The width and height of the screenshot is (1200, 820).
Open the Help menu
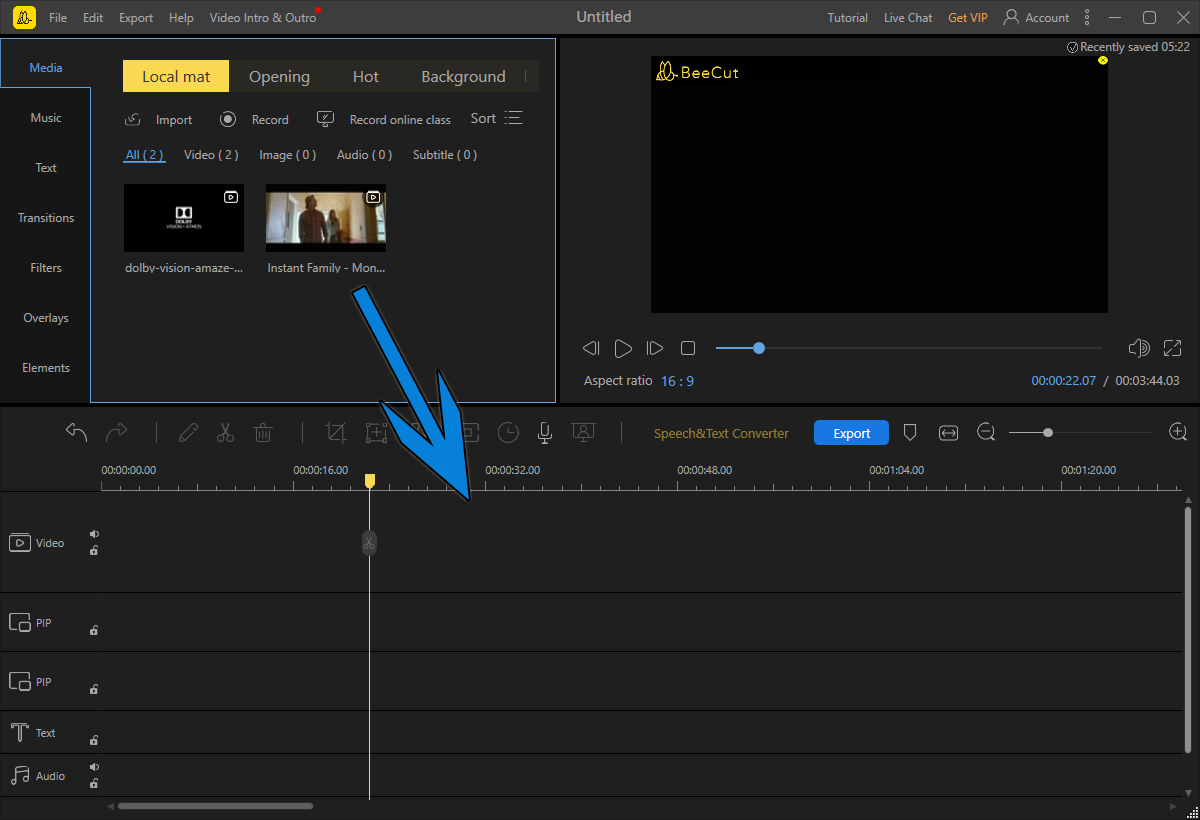182,18
